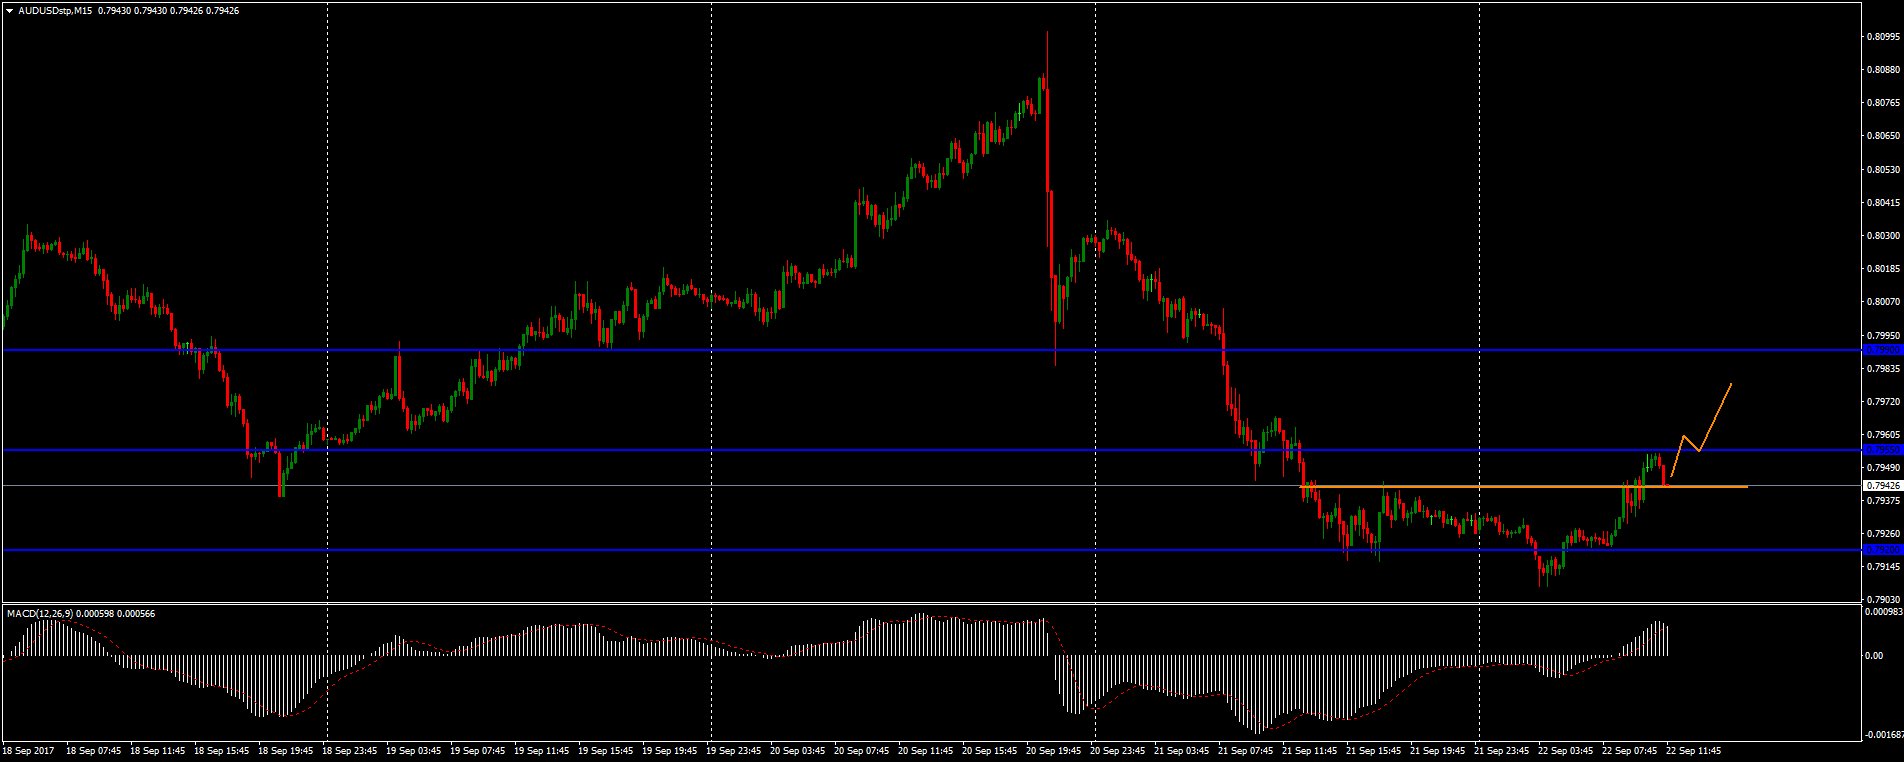Click the 0.79835 price scale value

click(1883, 368)
